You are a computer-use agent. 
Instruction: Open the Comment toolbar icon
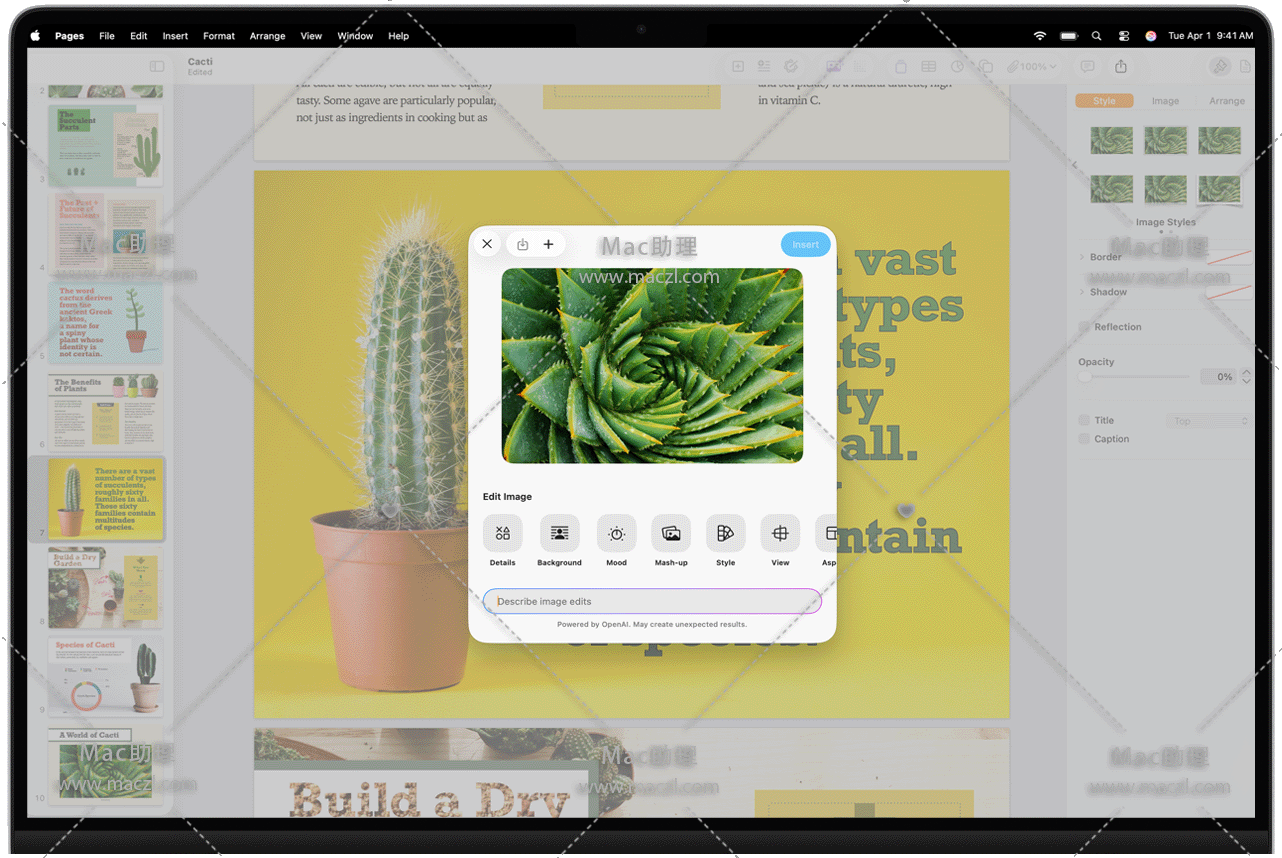point(1087,66)
